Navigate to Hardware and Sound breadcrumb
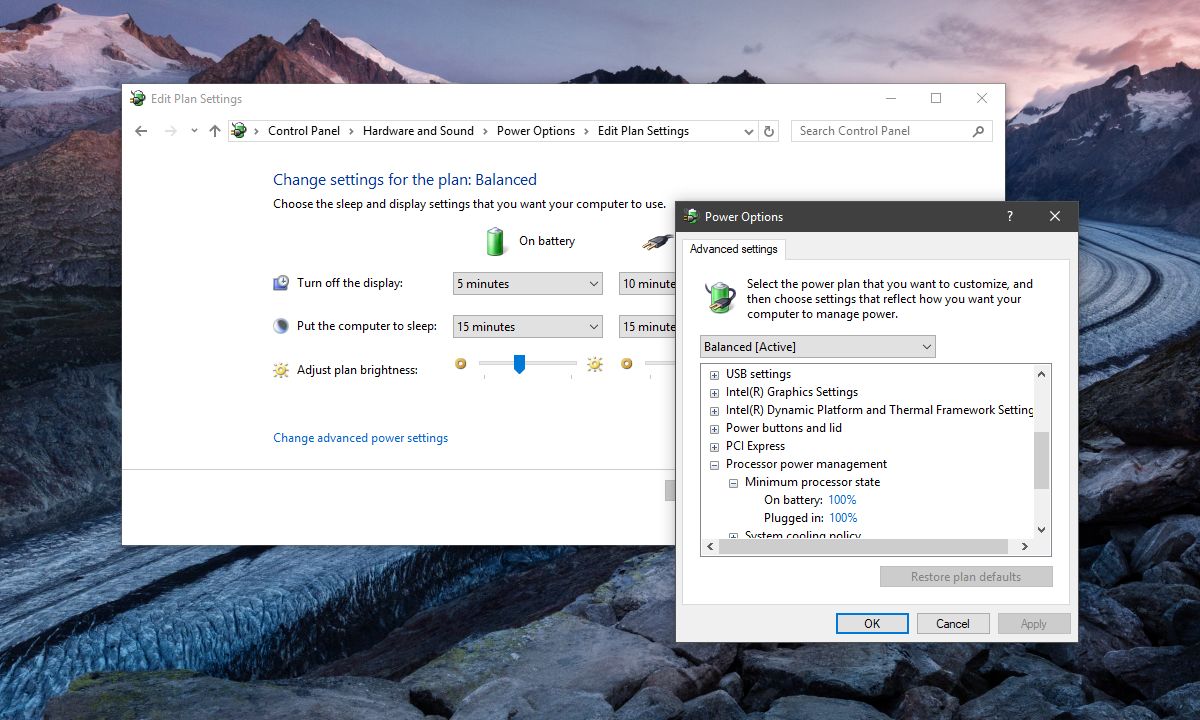This screenshot has height=720, width=1200. pyautogui.click(x=418, y=131)
